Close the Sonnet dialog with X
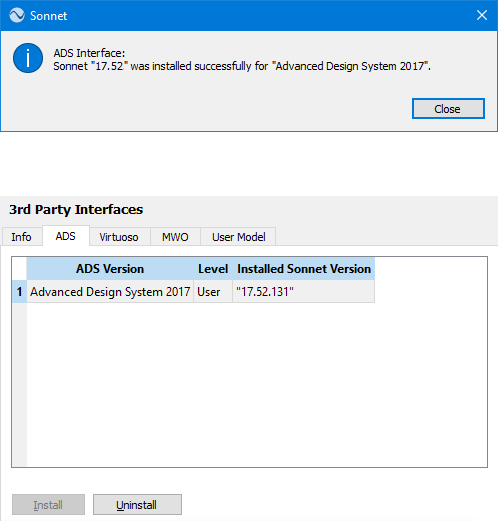This screenshot has height=521, width=498. point(482,15)
